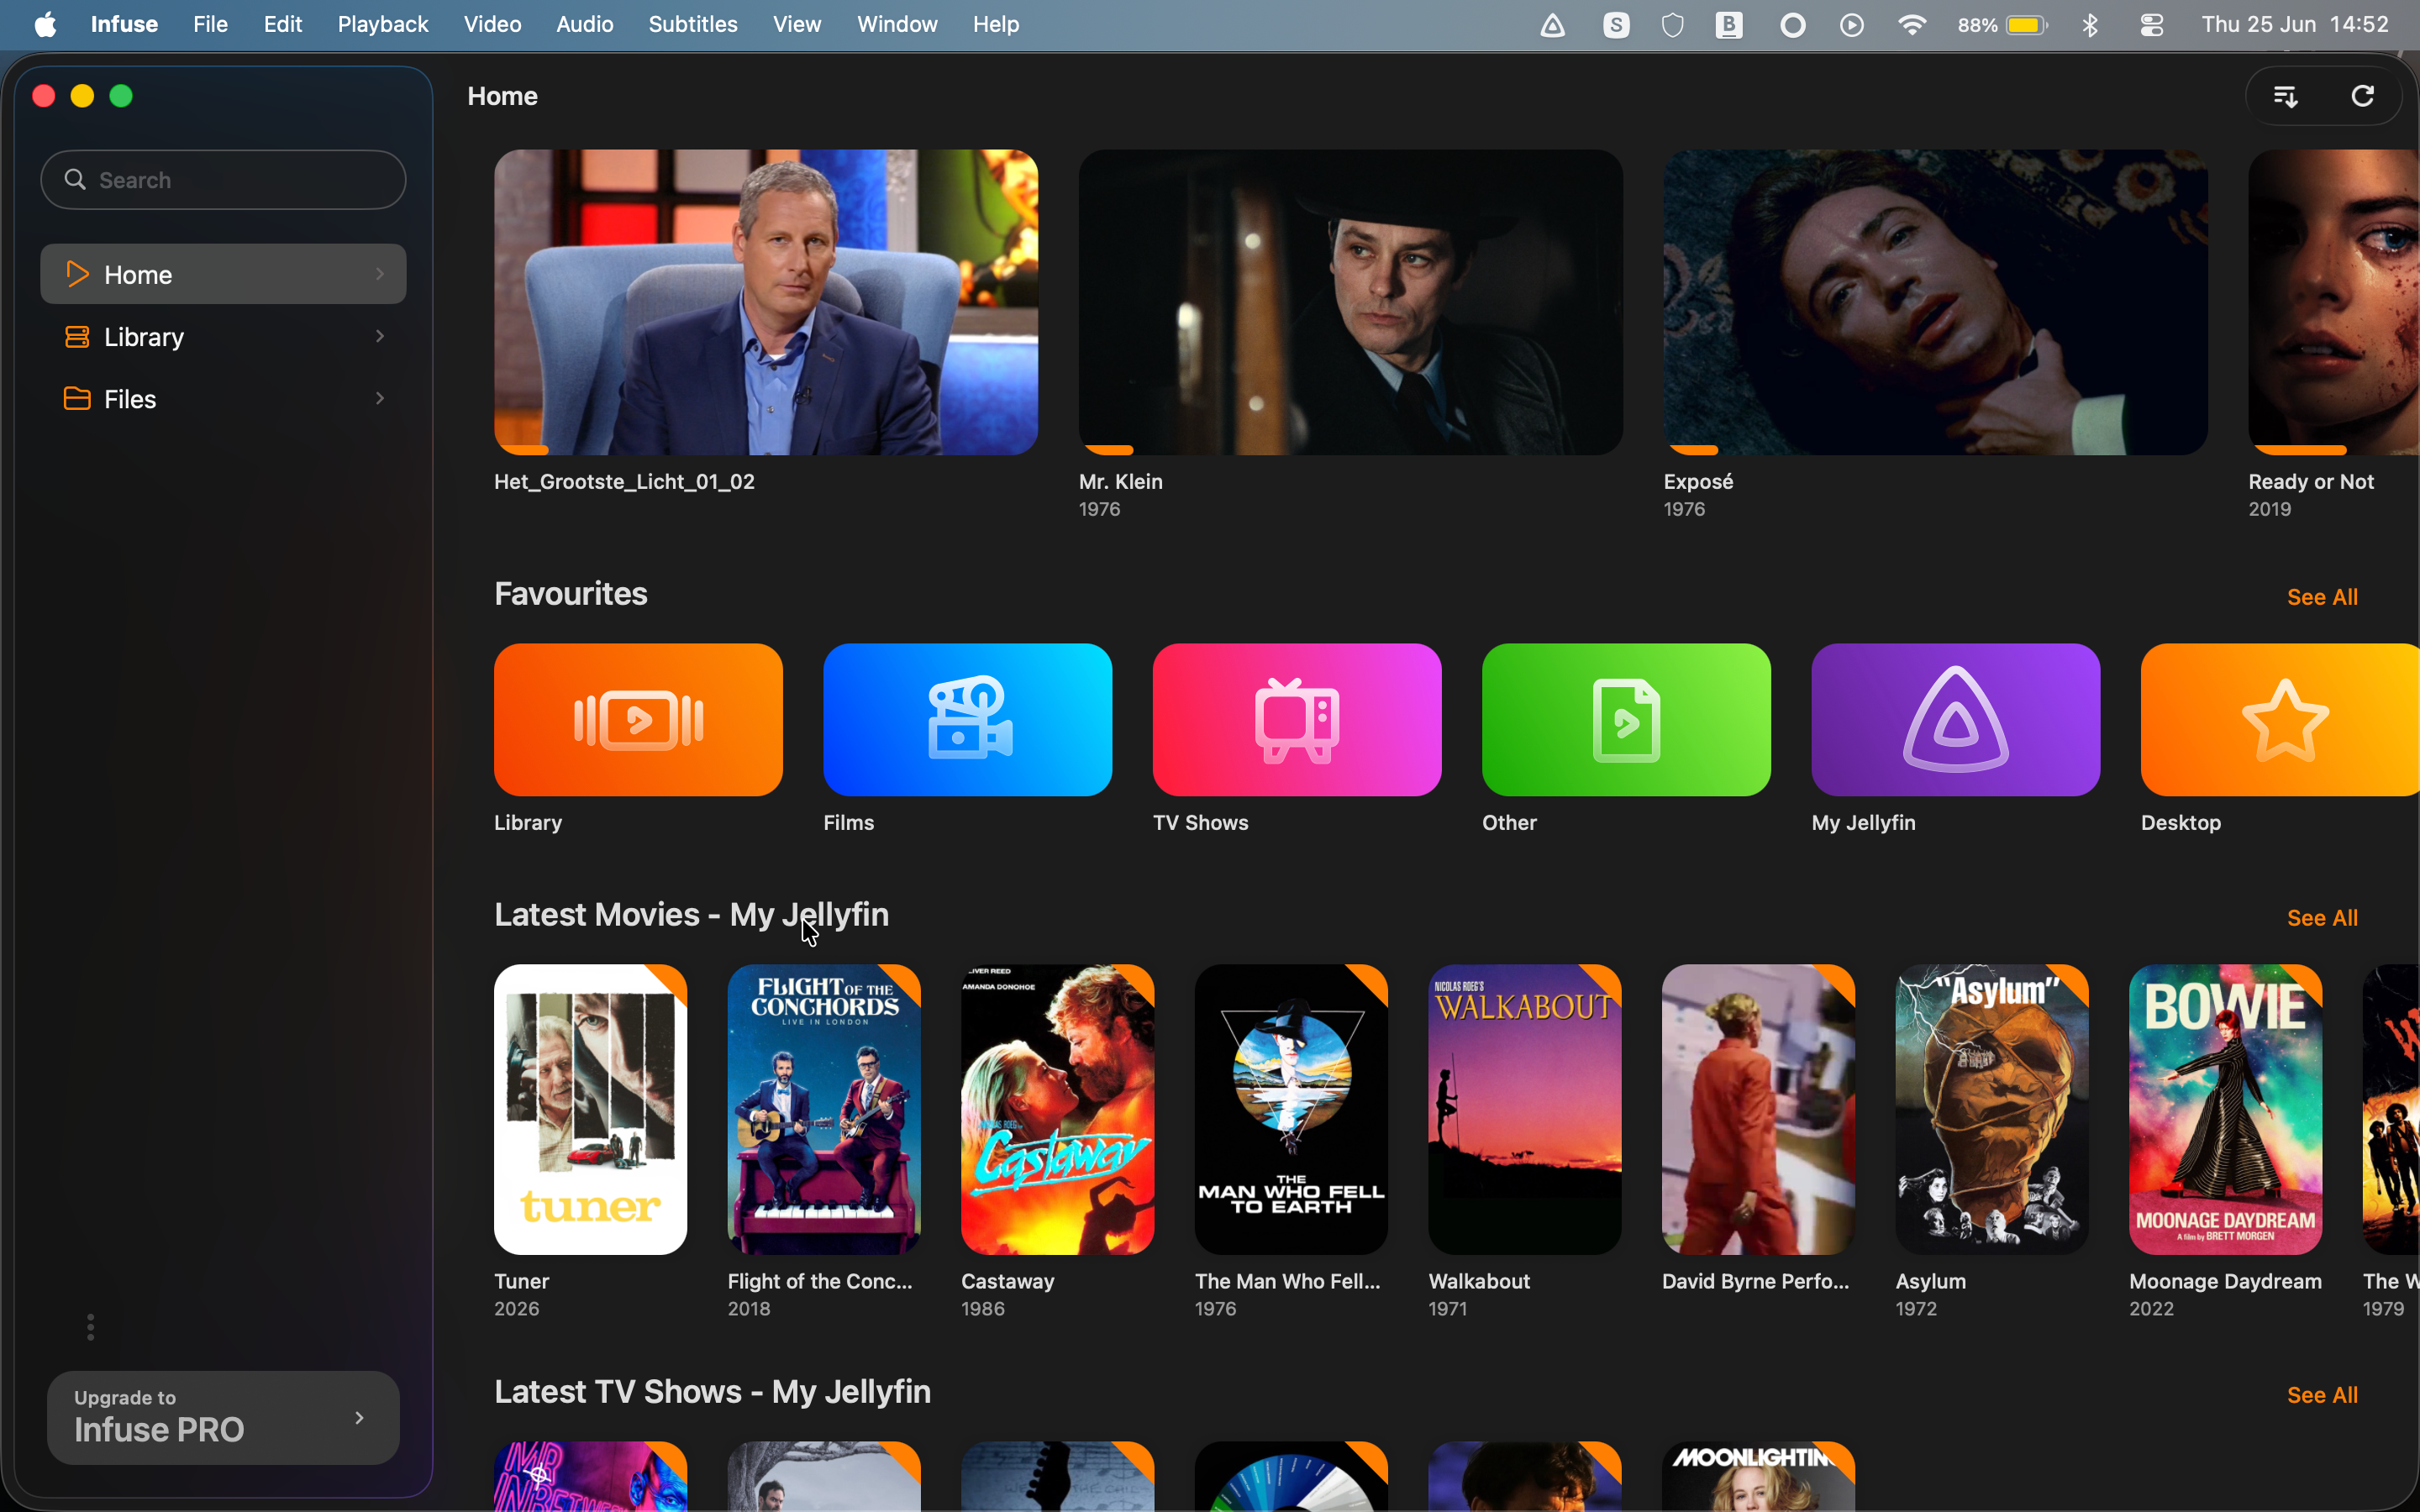
Task: Open the Tuner movie poster
Action: click(590, 1109)
